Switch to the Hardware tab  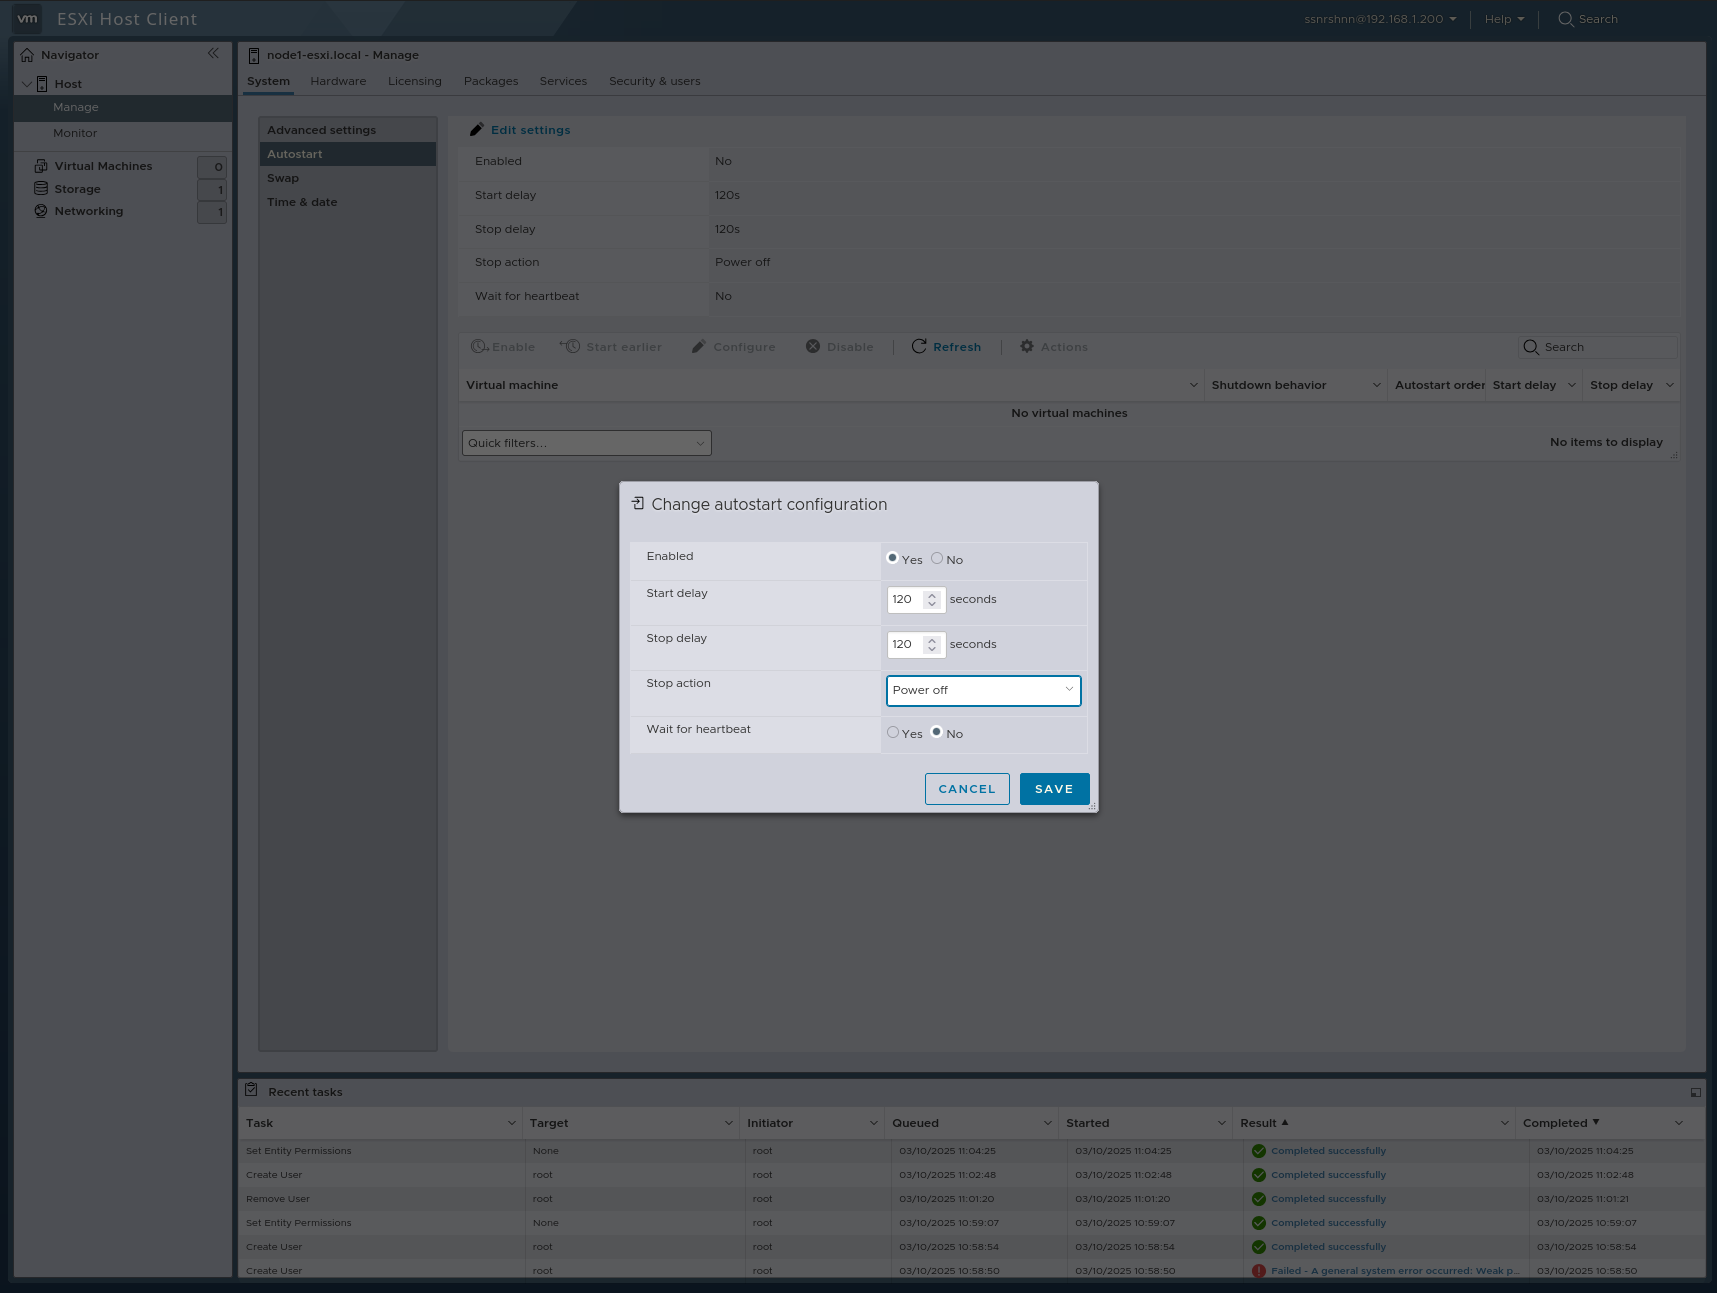[338, 81]
